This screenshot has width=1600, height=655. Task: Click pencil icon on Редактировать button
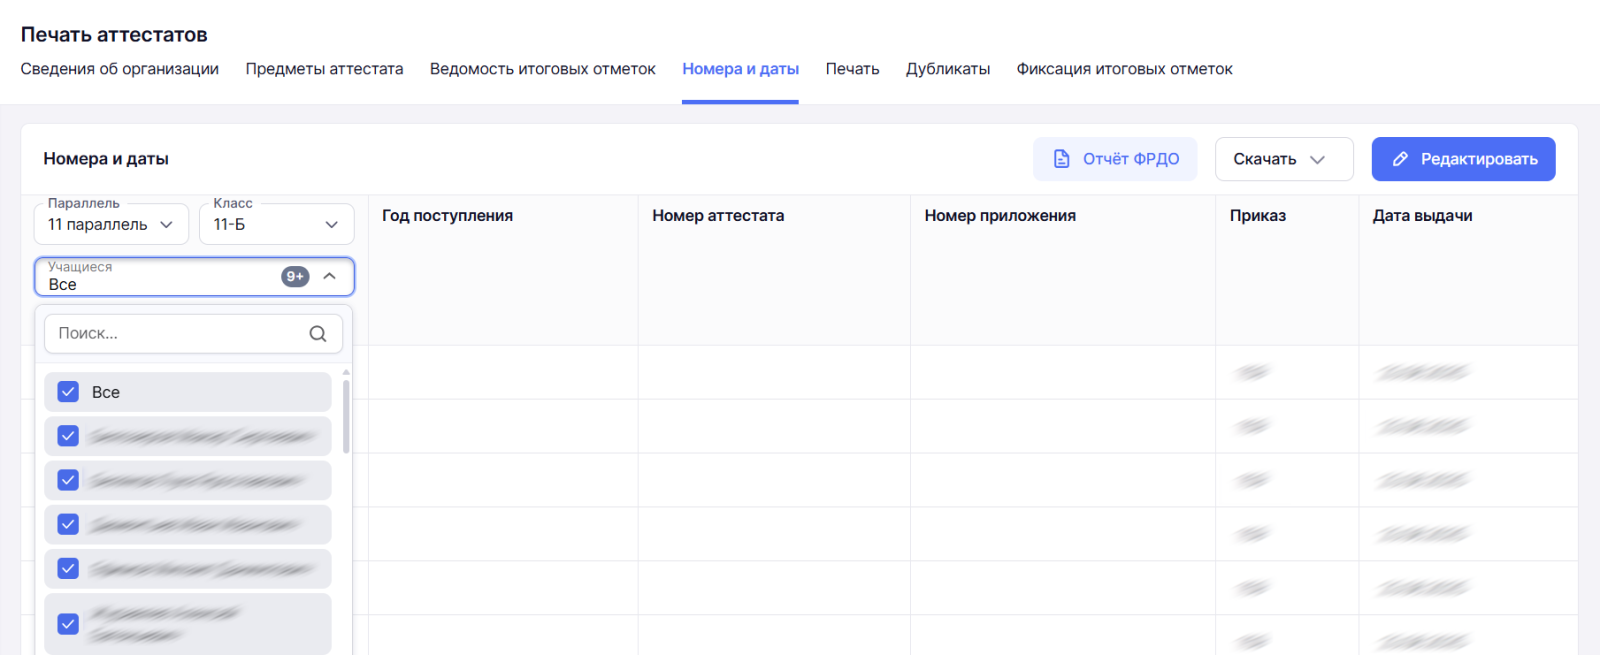click(x=1400, y=159)
